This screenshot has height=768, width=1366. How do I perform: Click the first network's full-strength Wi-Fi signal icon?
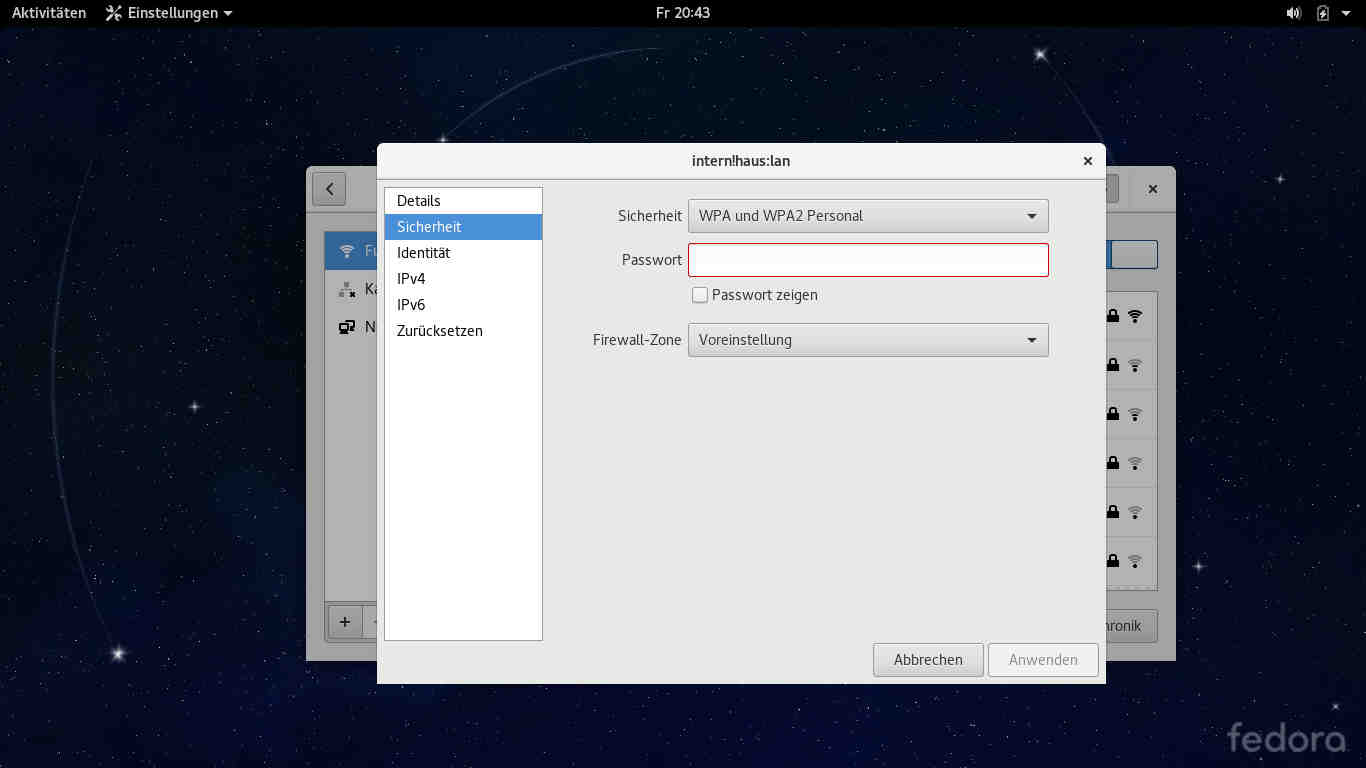1135,316
